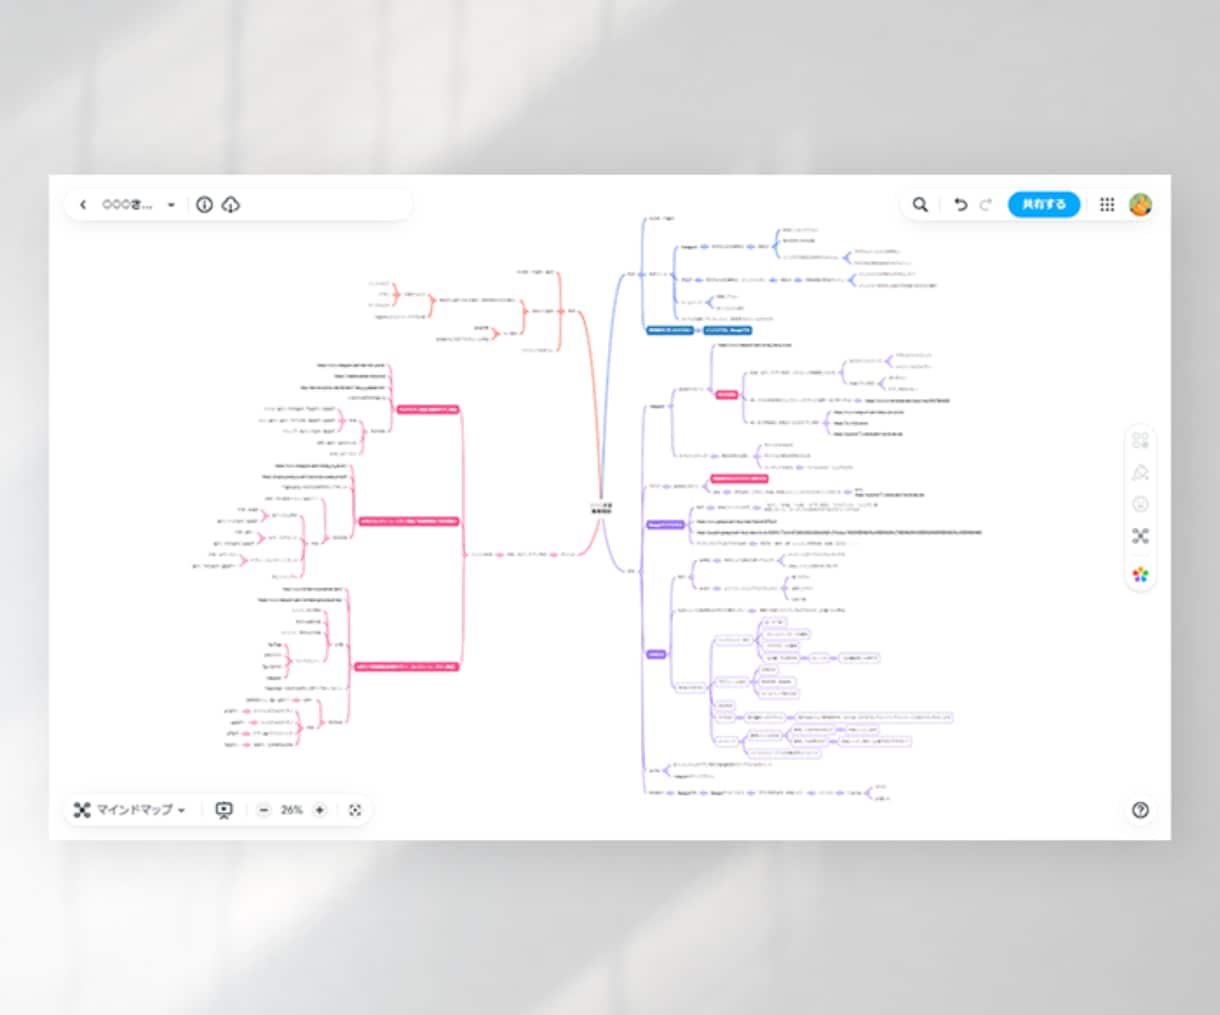Open help with the question mark icon
1220x1015 pixels.
click(1140, 810)
